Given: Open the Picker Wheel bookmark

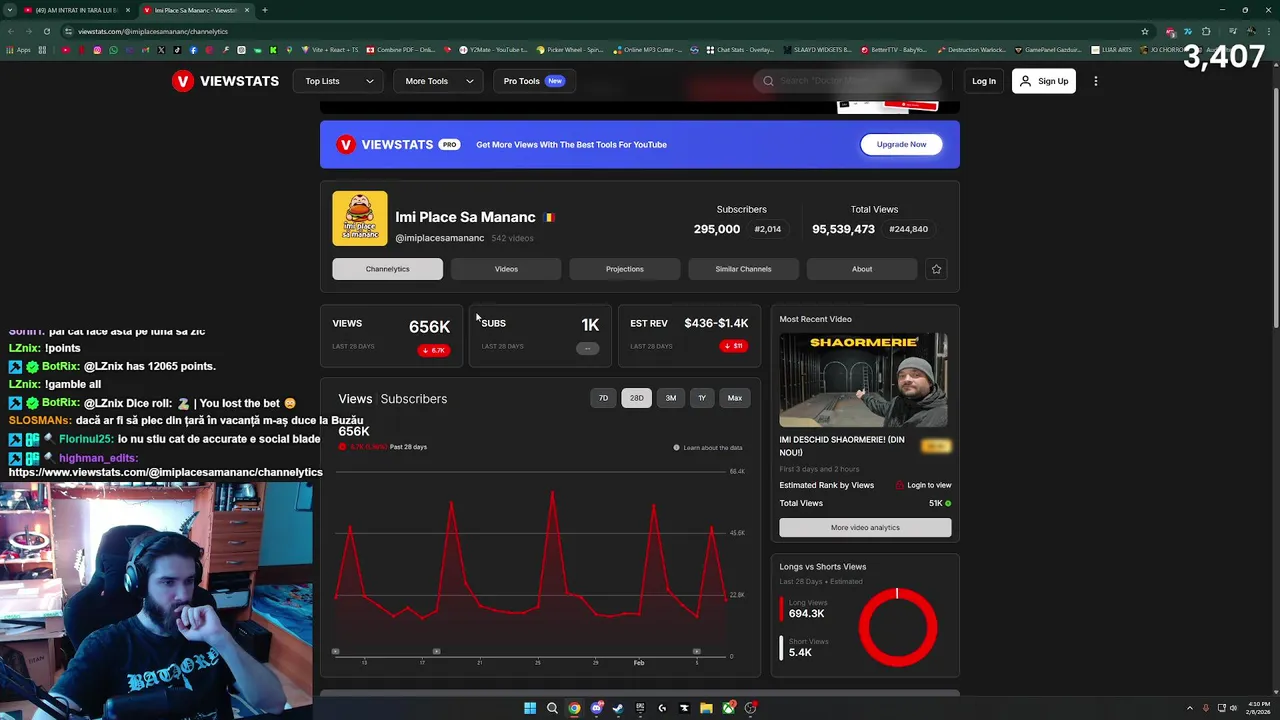Looking at the screenshot, I should click(569, 50).
